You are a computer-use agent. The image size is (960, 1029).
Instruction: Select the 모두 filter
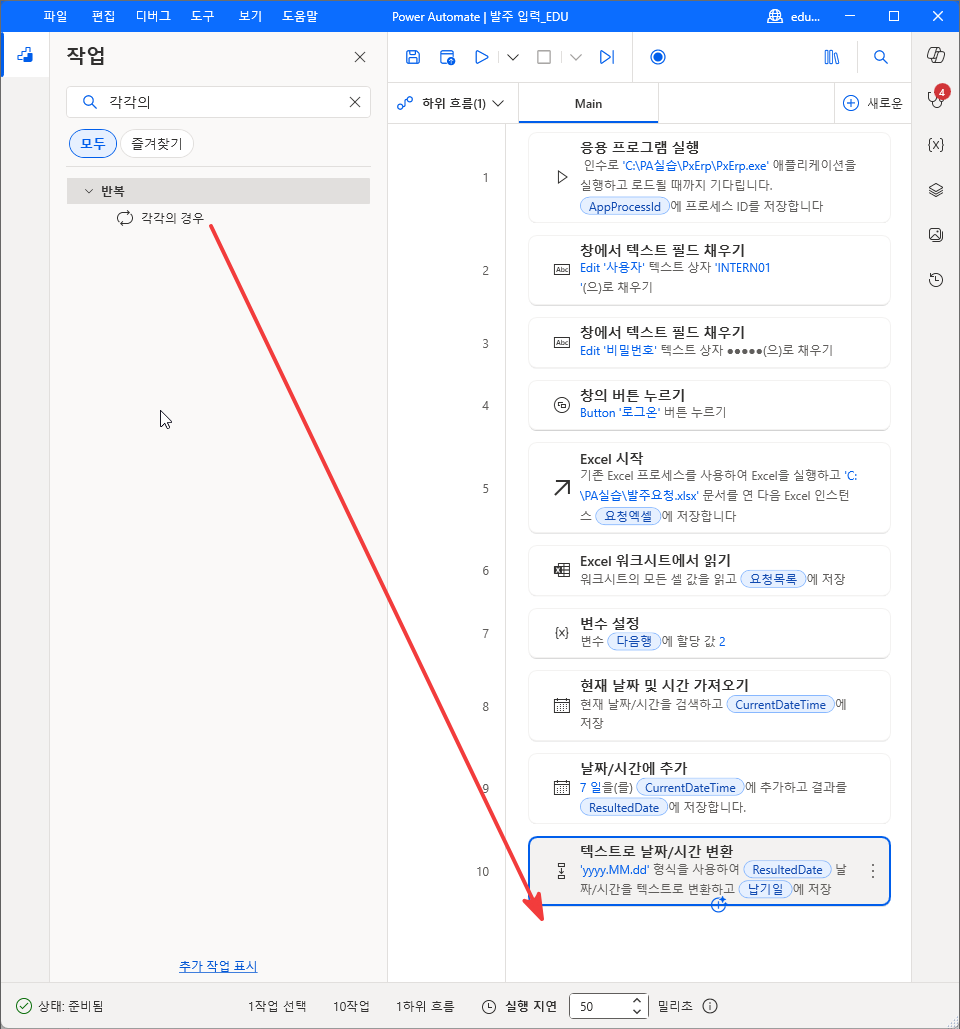coord(93,144)
